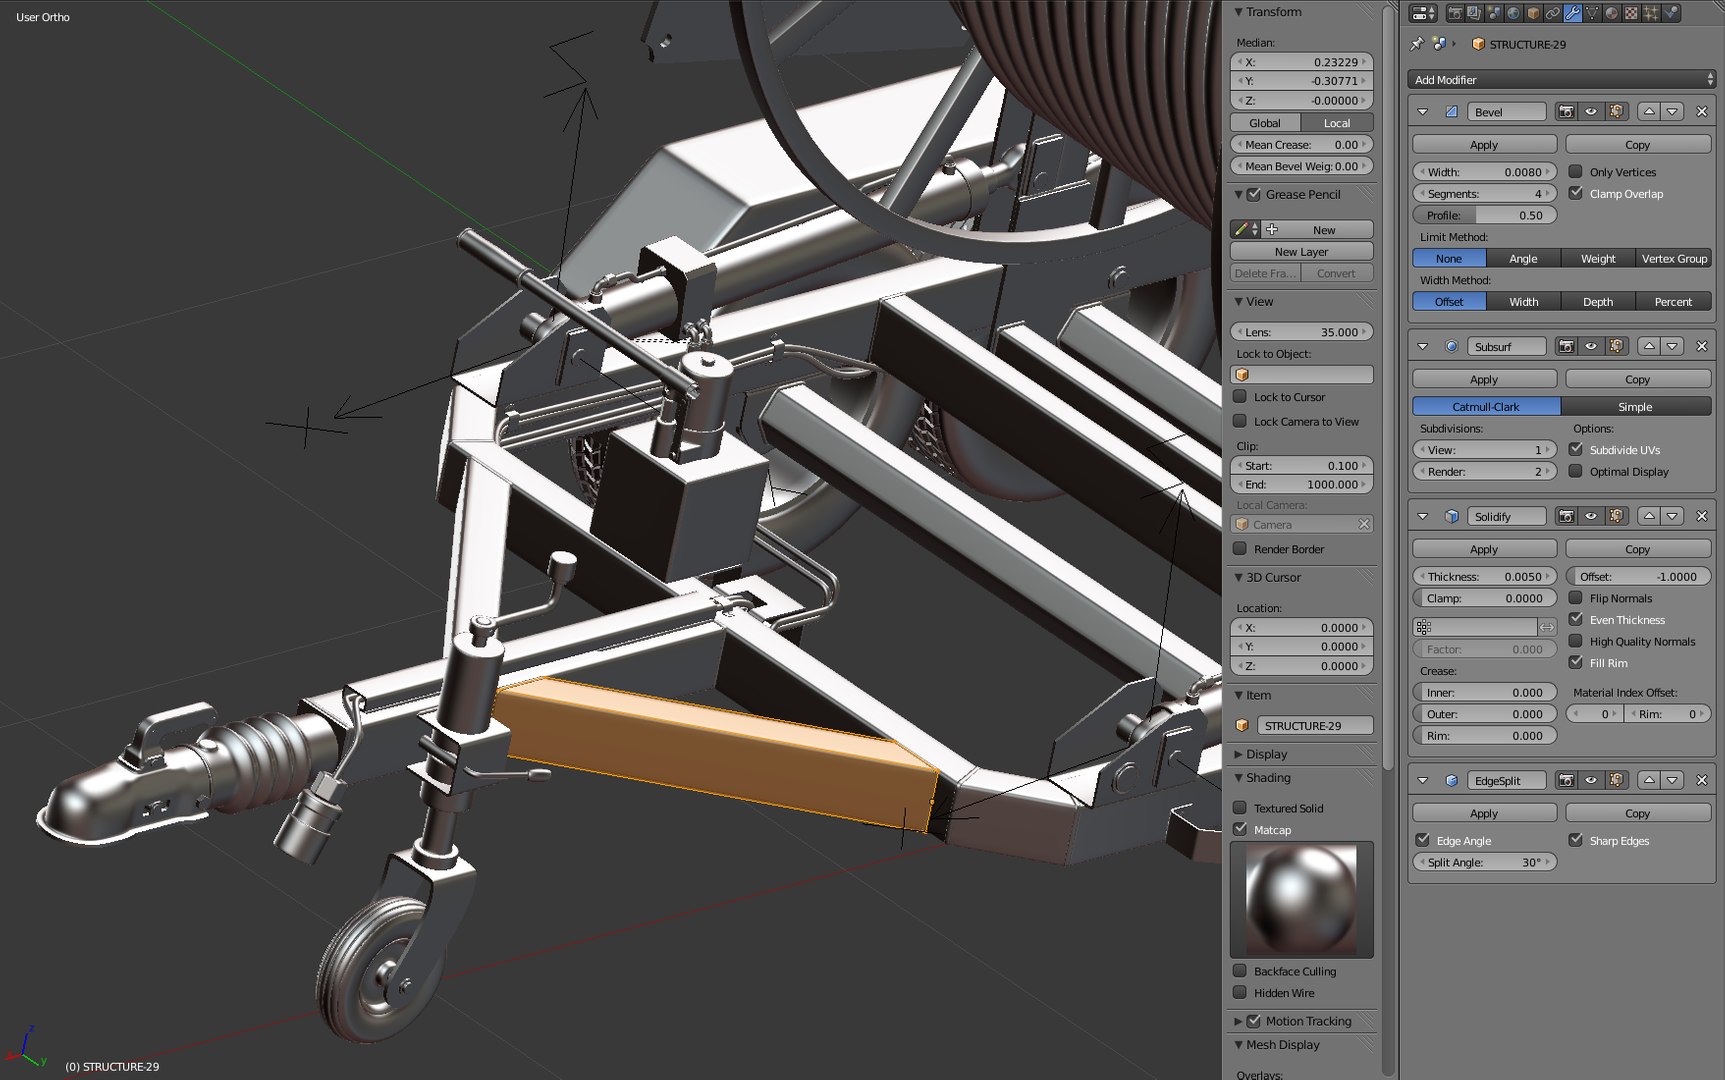Toggle Subsurf modifier render camera visibility
This screenshot has height=1080, width=1725.
(x=1566, y=346)
